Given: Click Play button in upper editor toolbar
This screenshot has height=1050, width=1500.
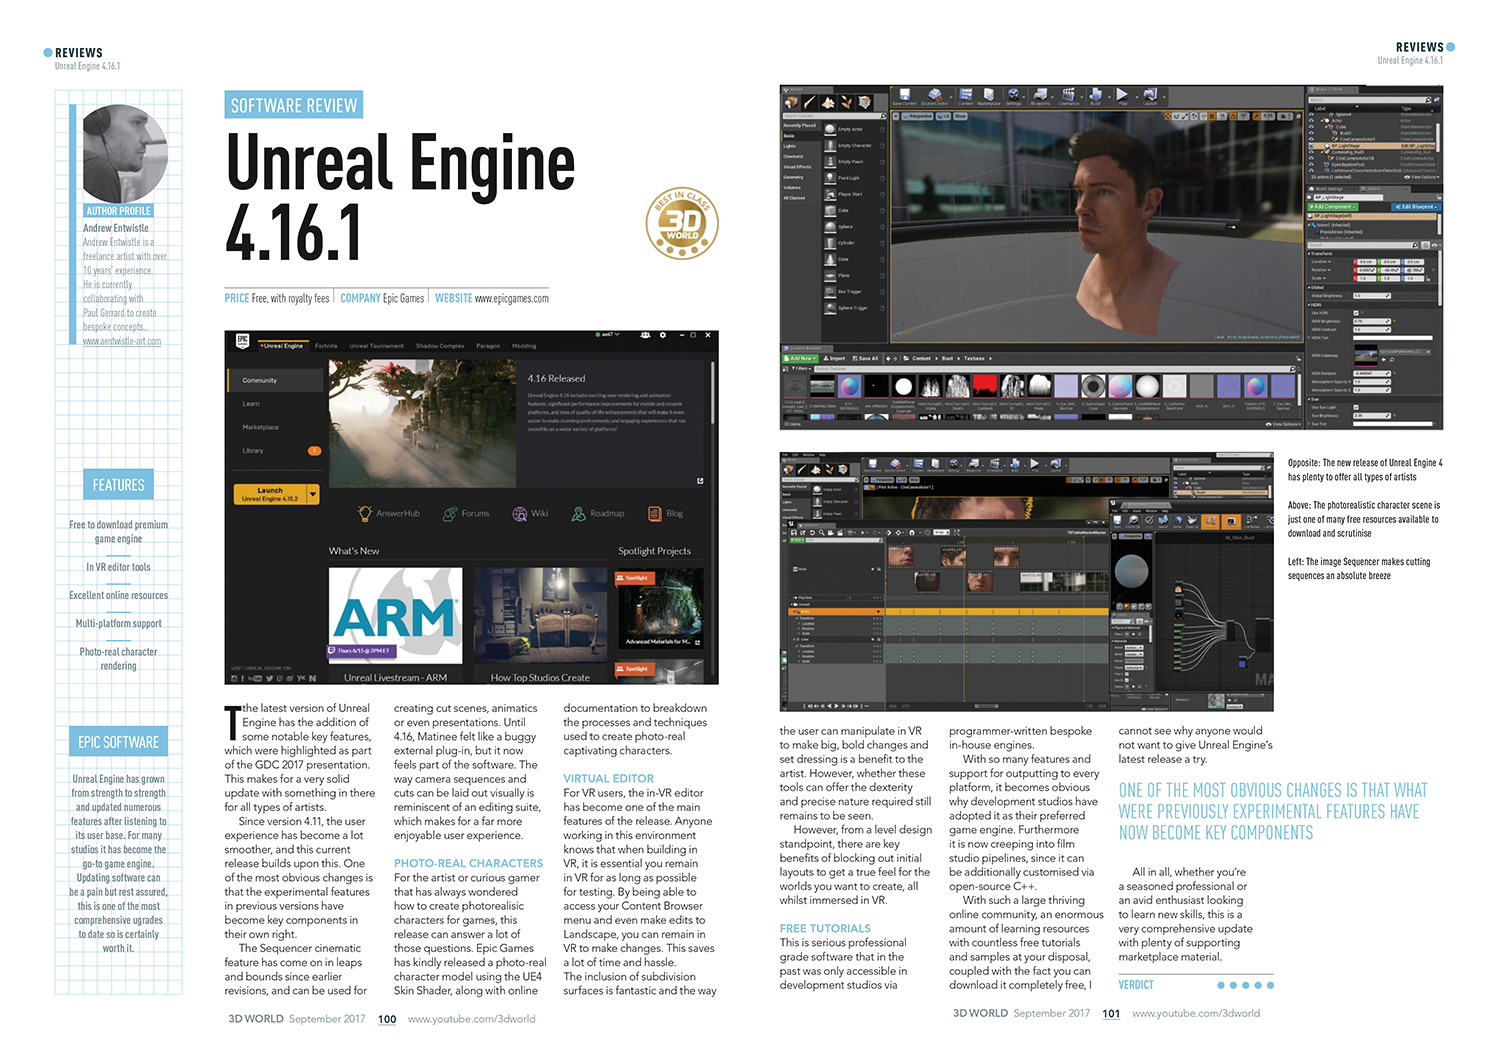Looking at the screenshot, I should click(x=1122, y=95).
